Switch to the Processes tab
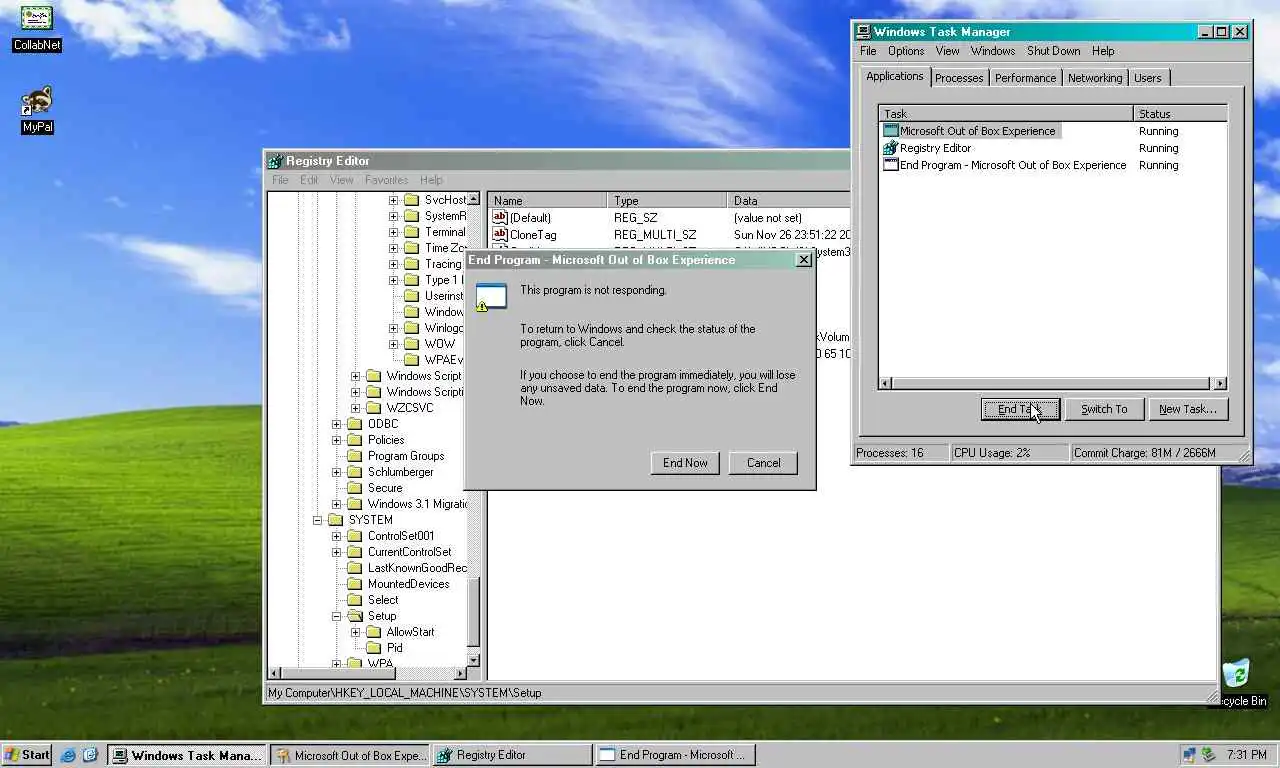This screenshot has width=1280, height=768. [x=959, y=78]
